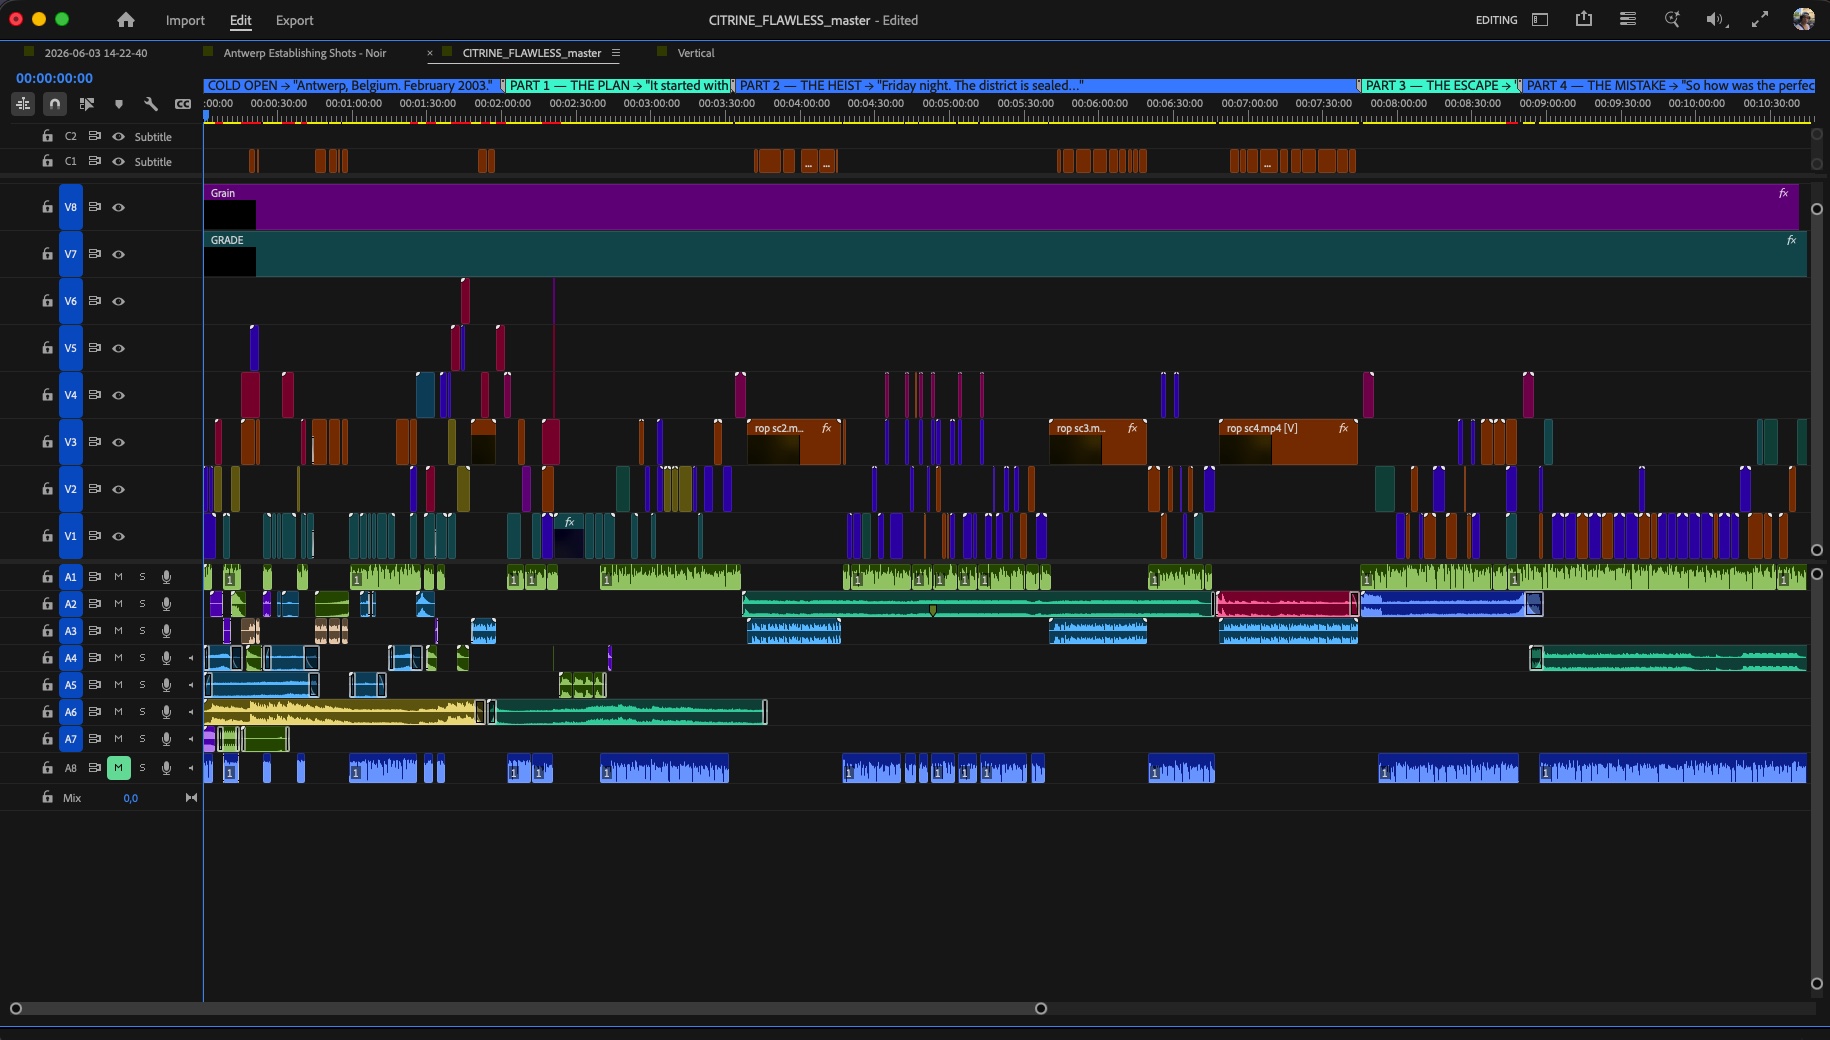The height and width of the screenshot is (1040, 1830).
Task: Open the speaker audio output menu
Action: (1716, 19)
